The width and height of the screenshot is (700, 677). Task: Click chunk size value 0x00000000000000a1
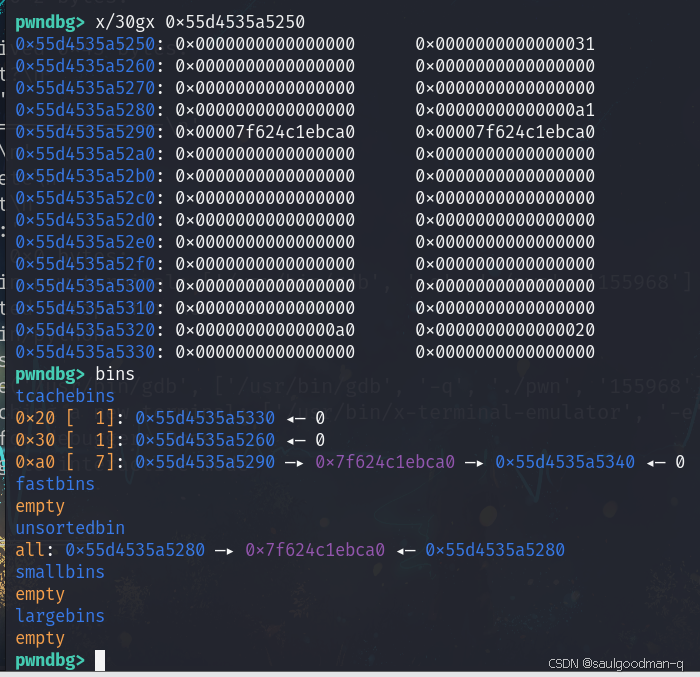[x=505, y=110]
